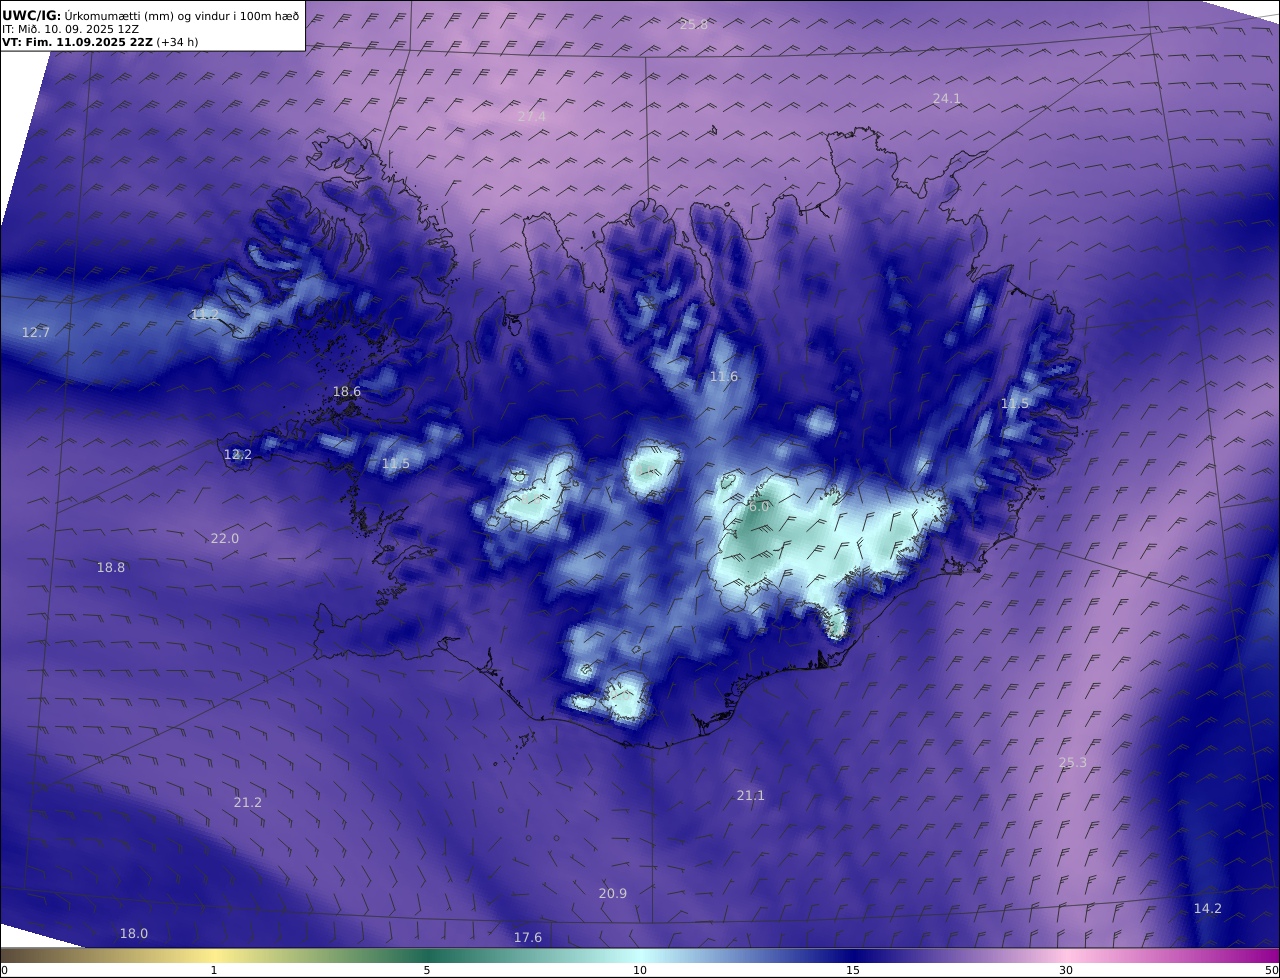Select the 21.1 value south of Iceland
This screenshot has width=1280, height=978.
(750, 795)
